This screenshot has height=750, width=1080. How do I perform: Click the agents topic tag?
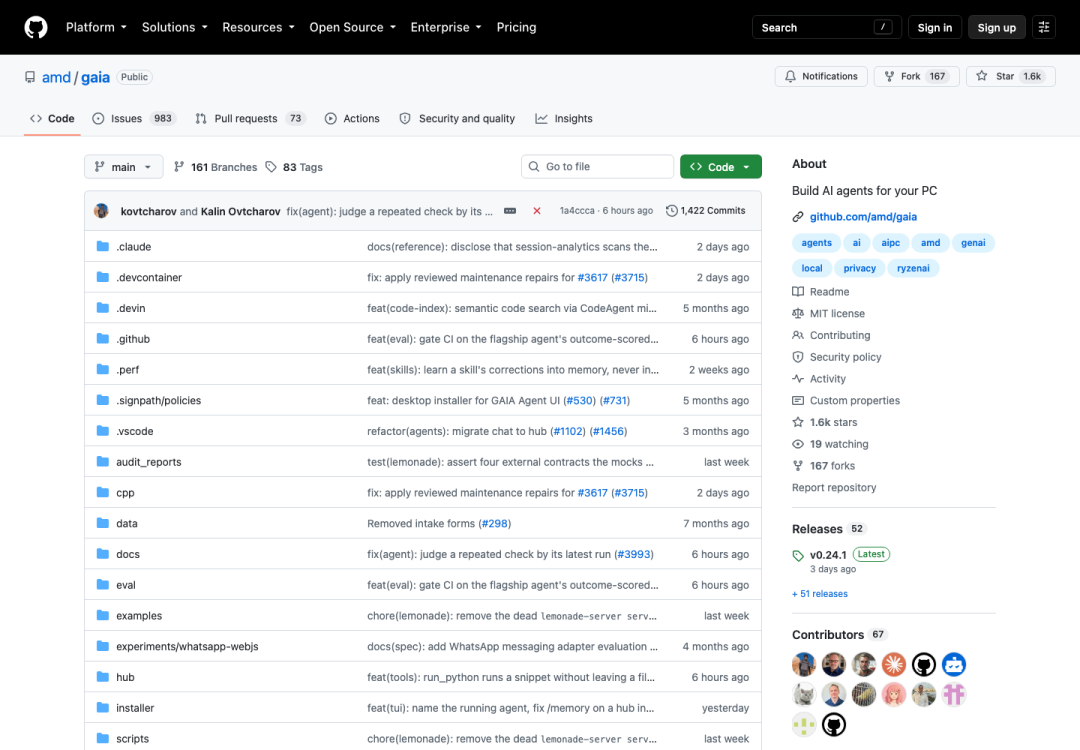coord(816,243)
